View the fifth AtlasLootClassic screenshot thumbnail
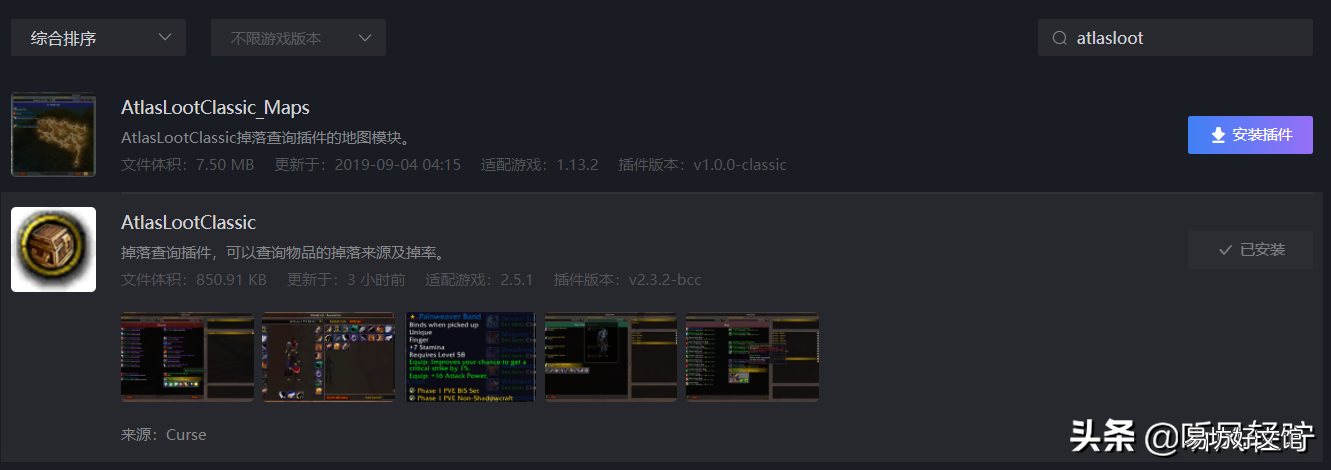 coord(752,357)
